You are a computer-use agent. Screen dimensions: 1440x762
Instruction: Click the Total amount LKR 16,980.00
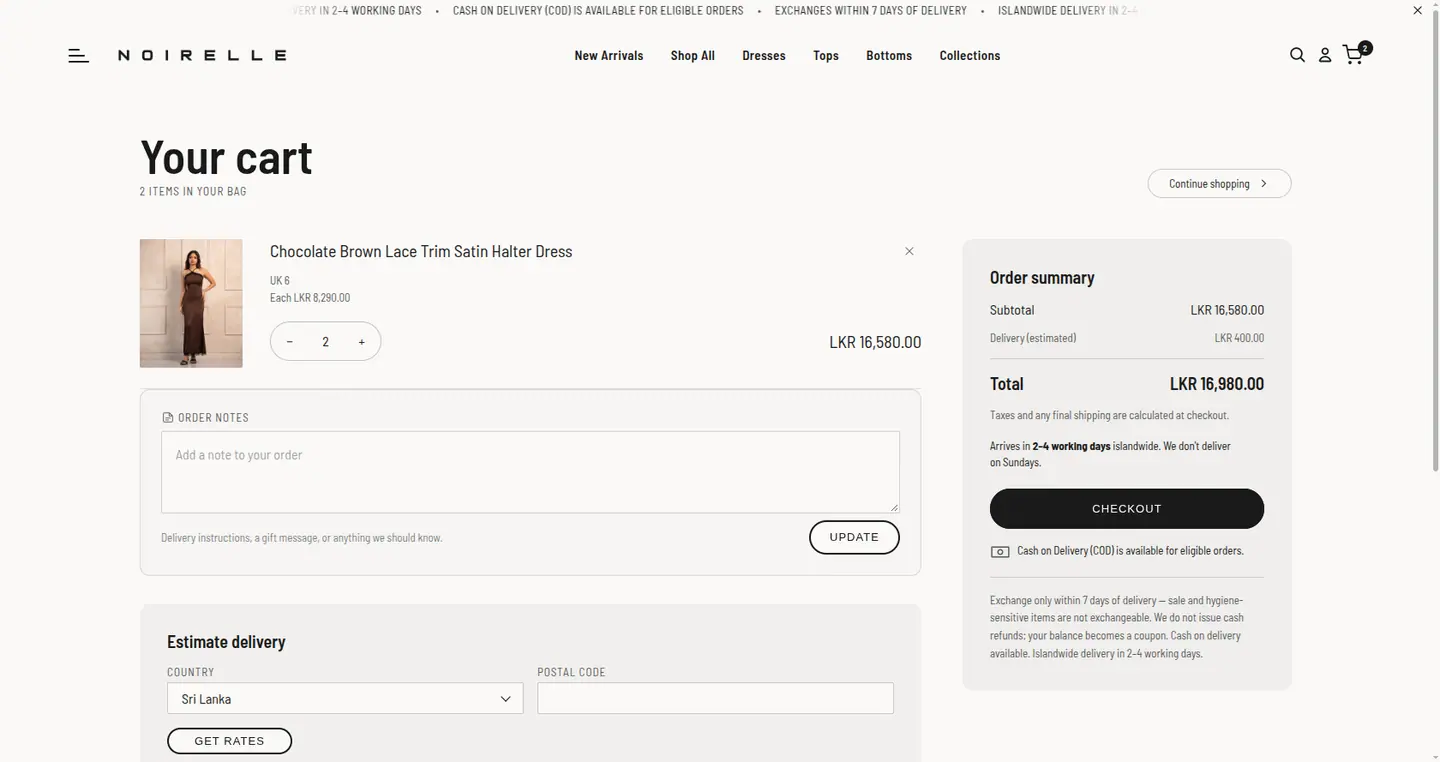[1217, 384]
